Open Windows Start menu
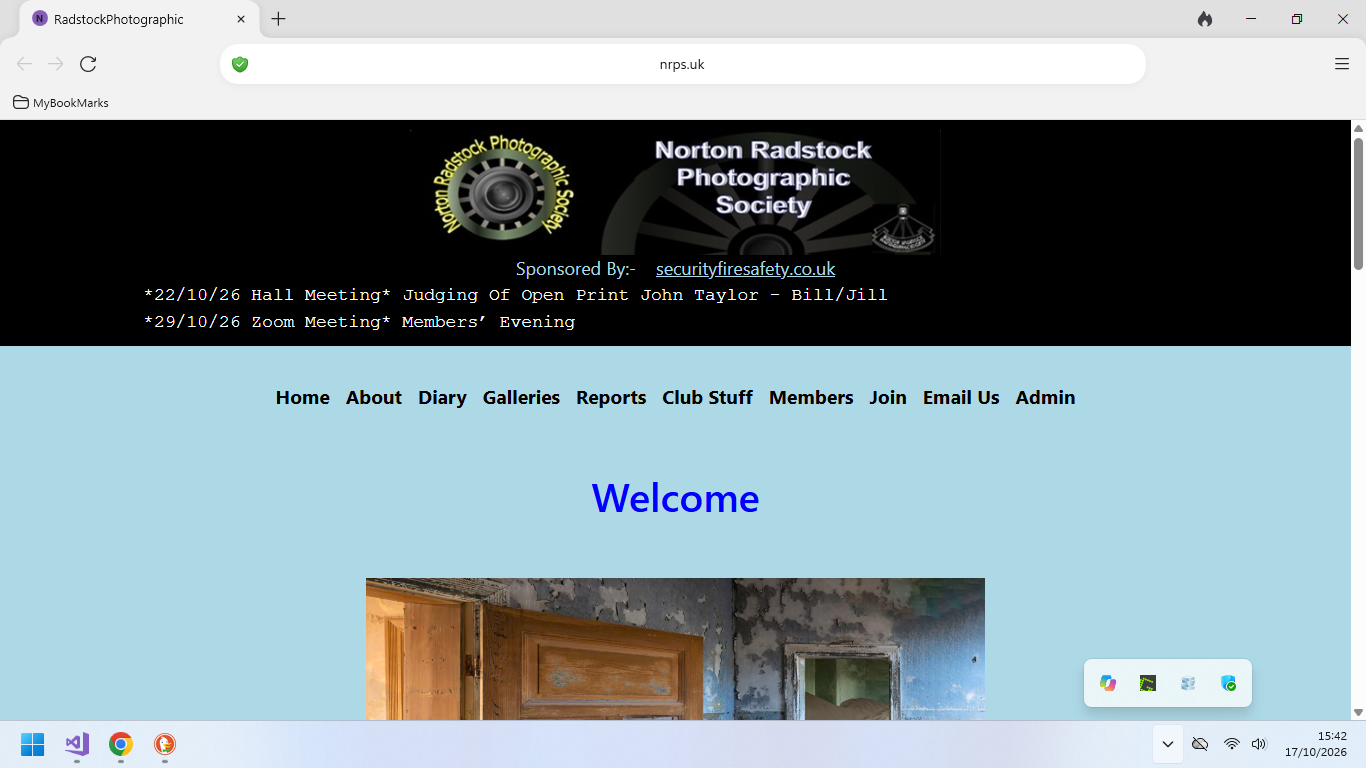Image resolution: width=1366 pixels, height=768 pixels. 33,744
